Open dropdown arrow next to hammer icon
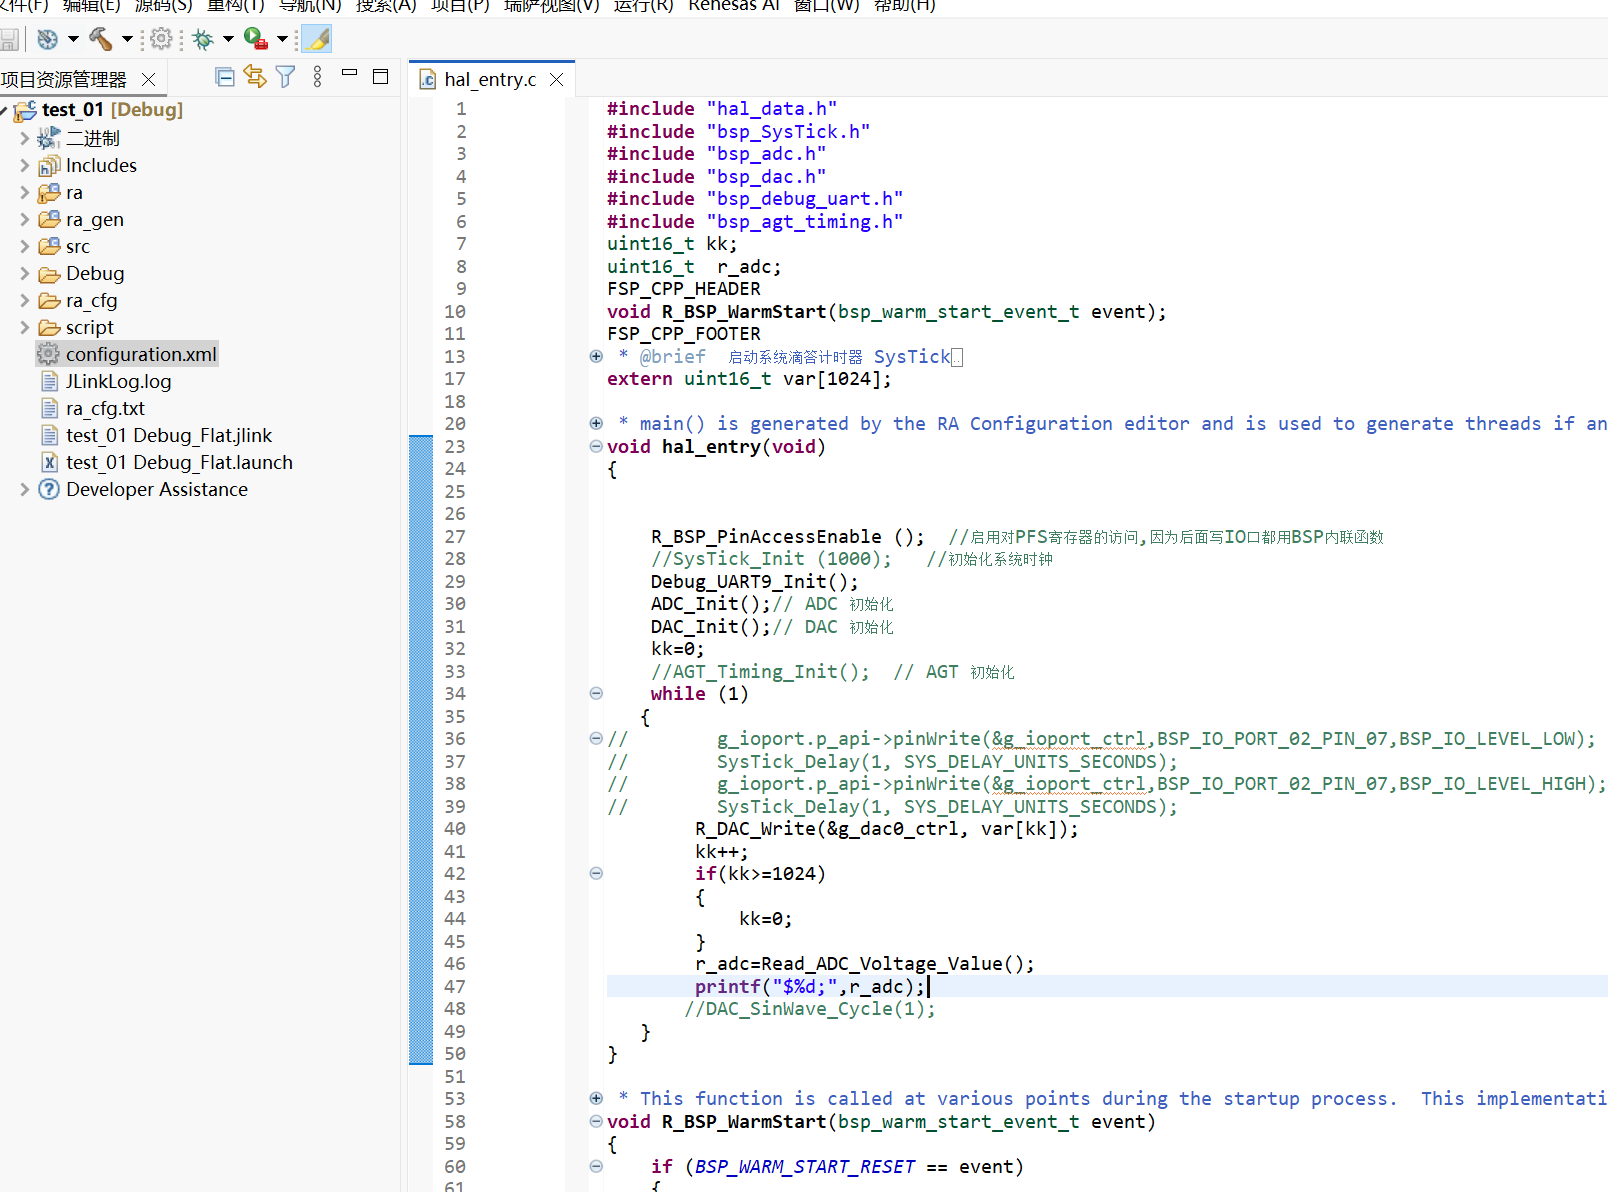The height and width of the screenshot is (1192, 1608). (x=127, y=39)
